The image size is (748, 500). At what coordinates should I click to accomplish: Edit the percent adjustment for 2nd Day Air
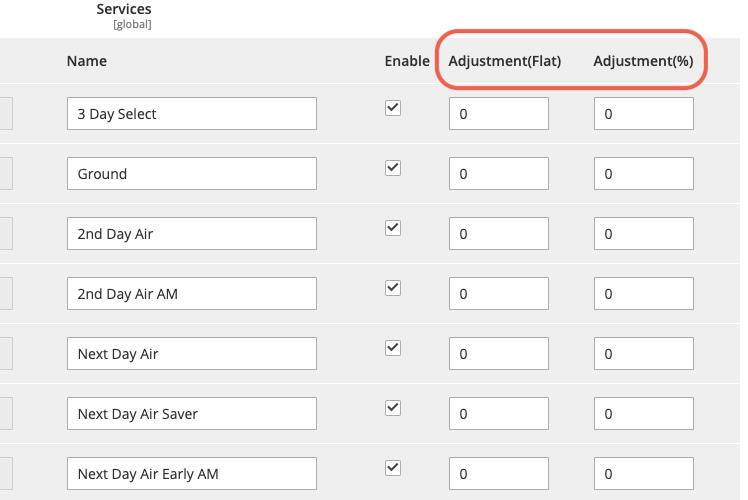[x=643, y=234]
